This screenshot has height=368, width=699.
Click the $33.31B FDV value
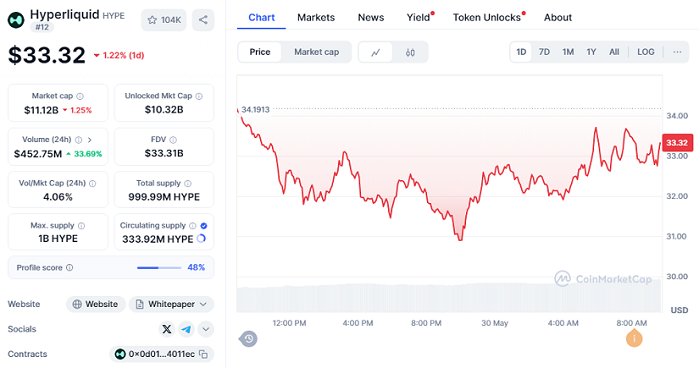164,153
